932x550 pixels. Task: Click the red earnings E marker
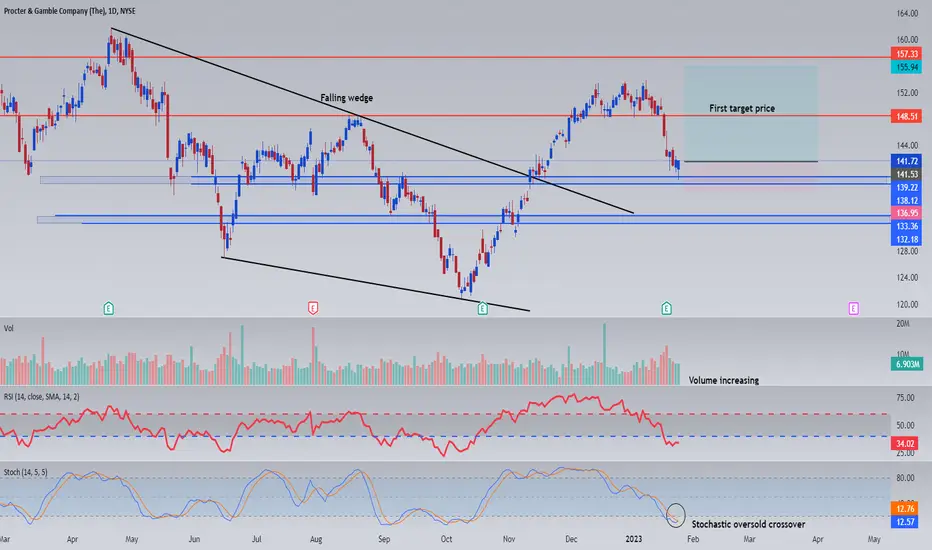coord(313,308)
